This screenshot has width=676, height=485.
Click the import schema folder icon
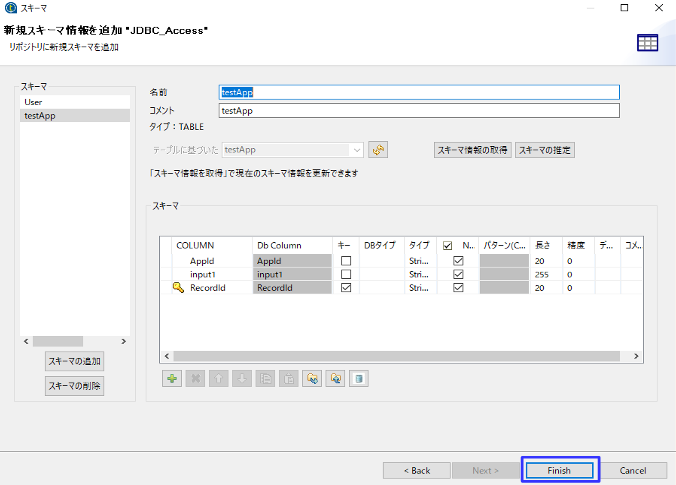pyautogui.click(x=312, y=379)
